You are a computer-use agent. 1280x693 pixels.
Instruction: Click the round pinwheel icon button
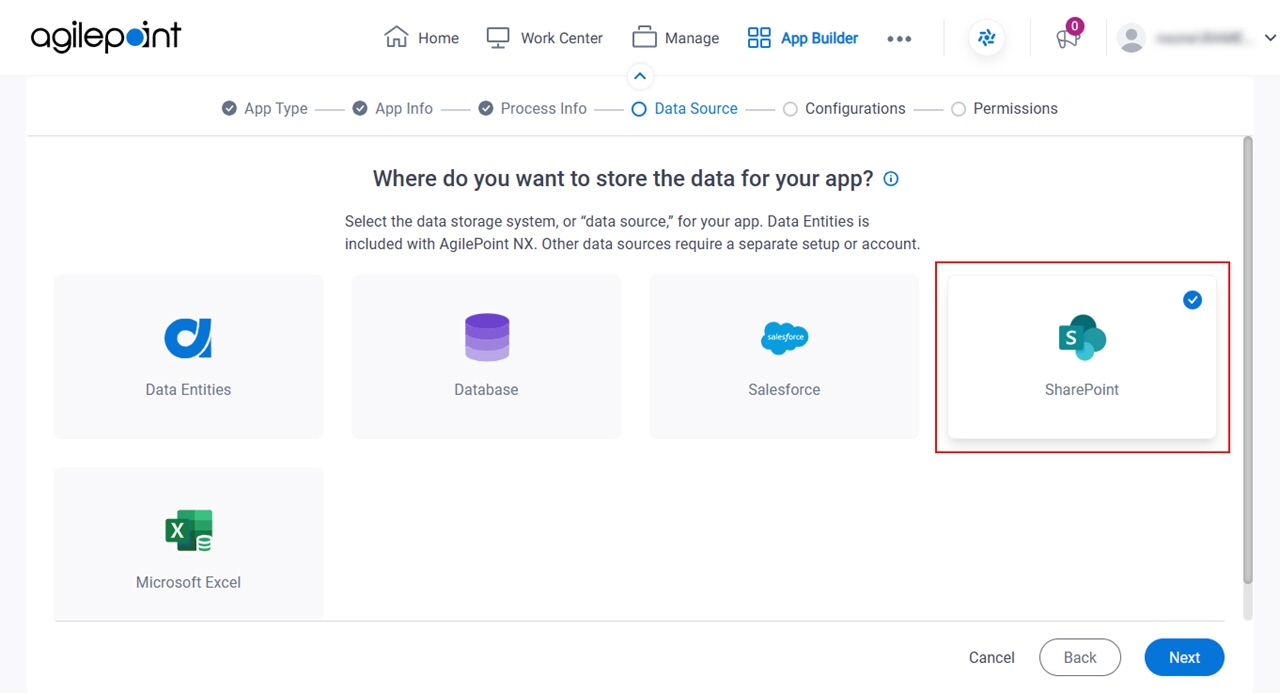pyautogui.click(x=987, y=38)
